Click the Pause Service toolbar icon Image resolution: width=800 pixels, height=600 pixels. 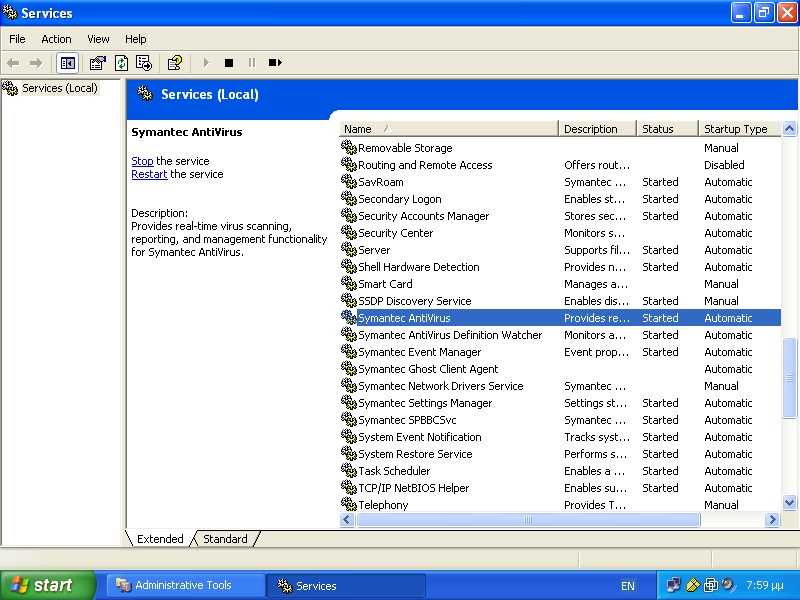point(252,63)
